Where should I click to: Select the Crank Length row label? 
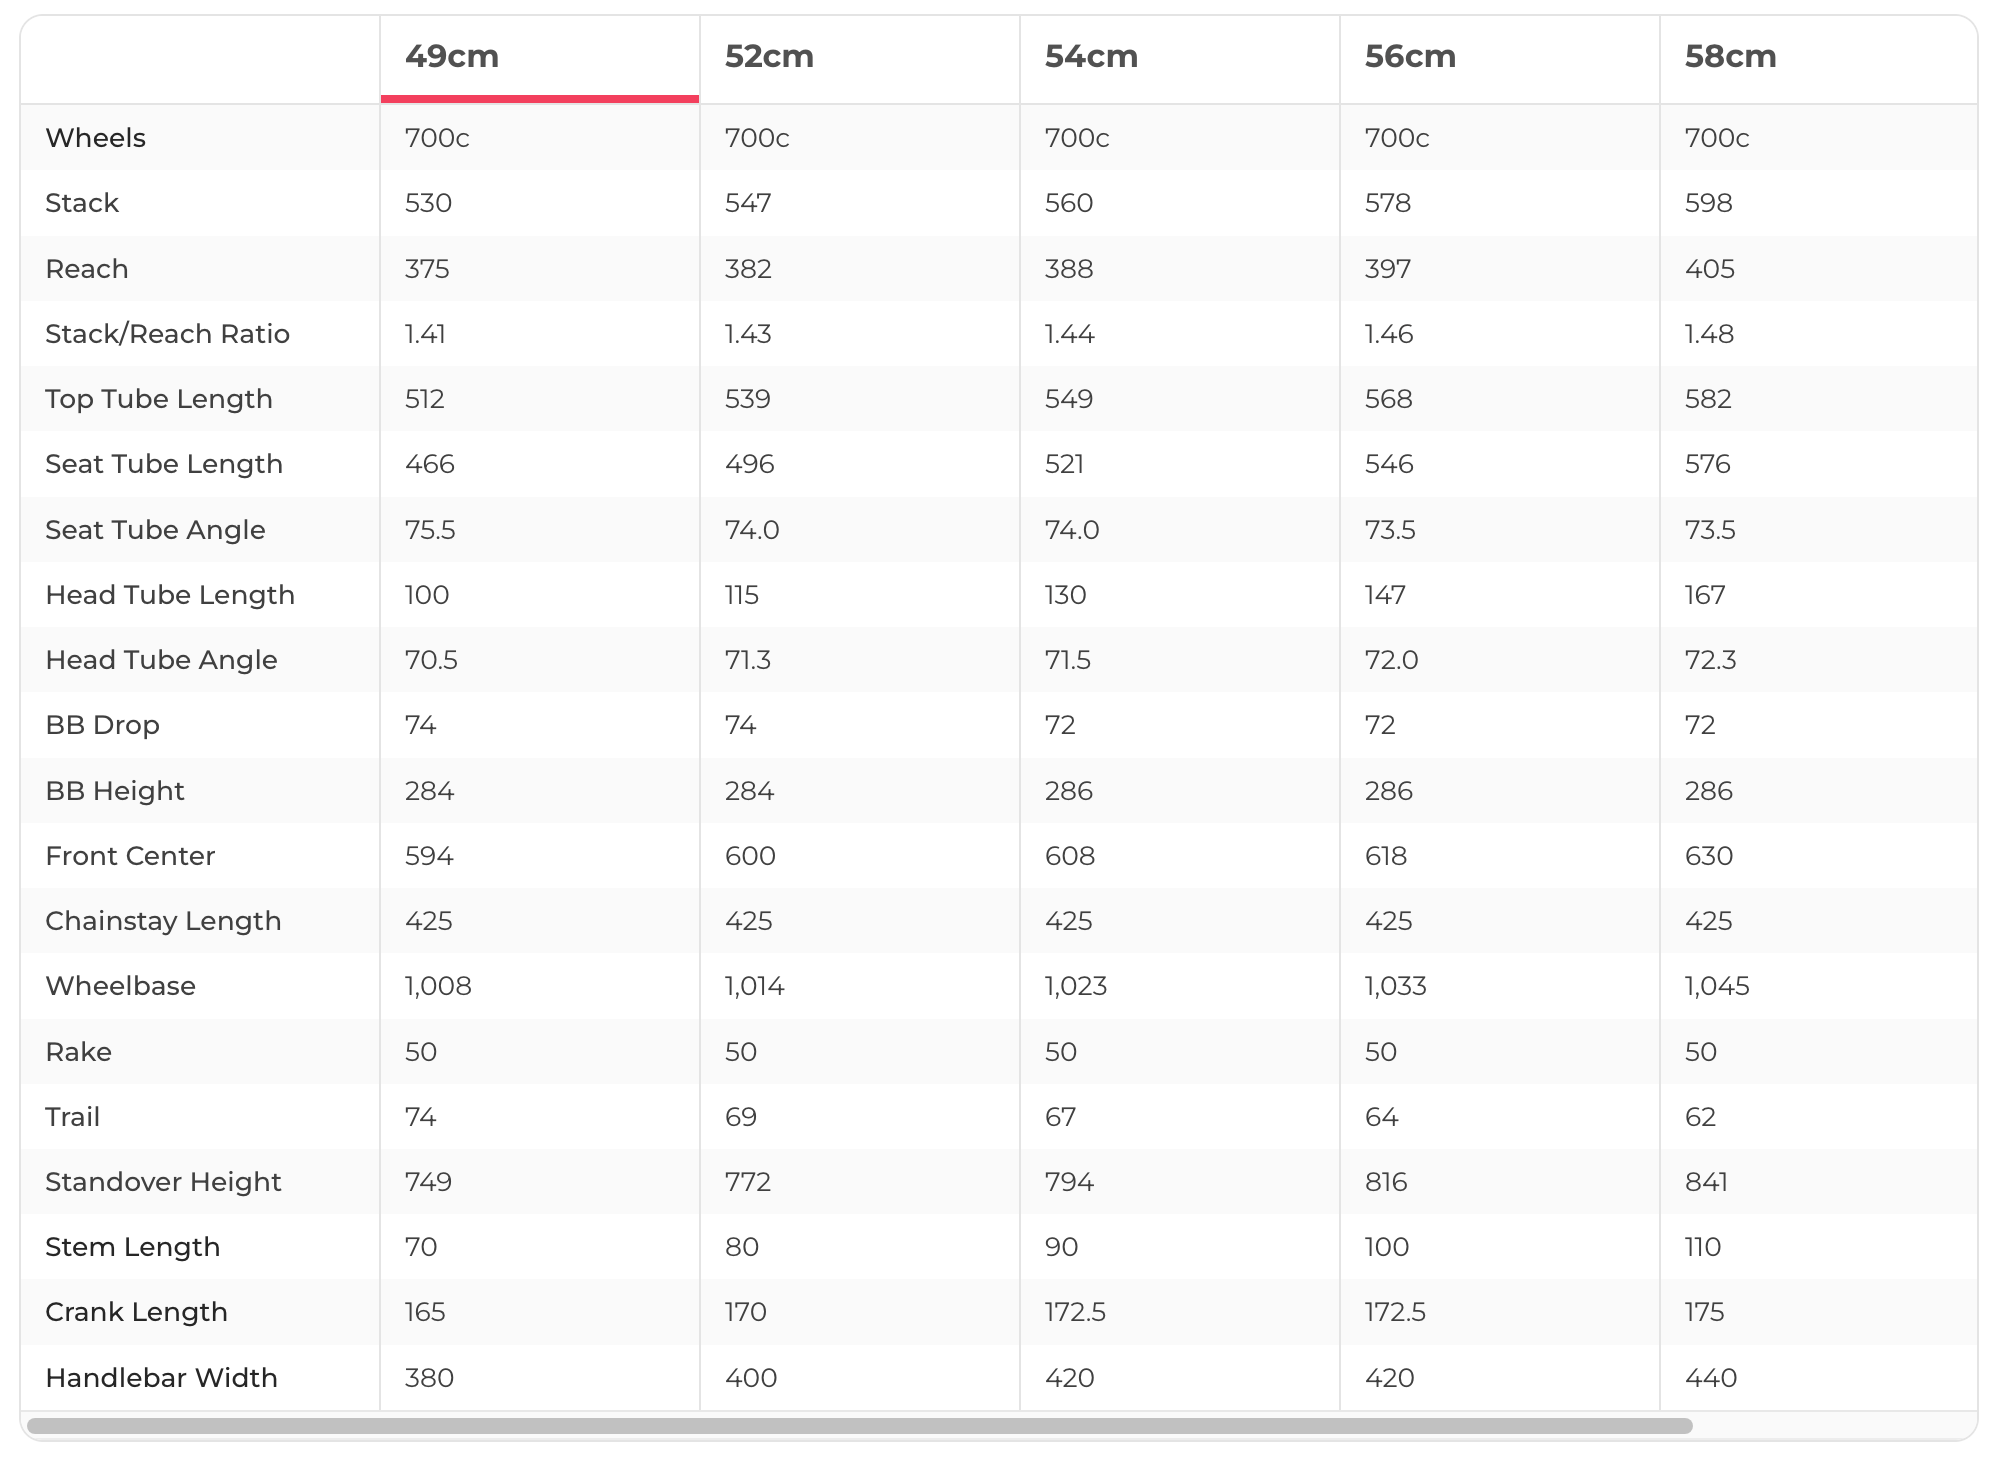click(136, 1312)
